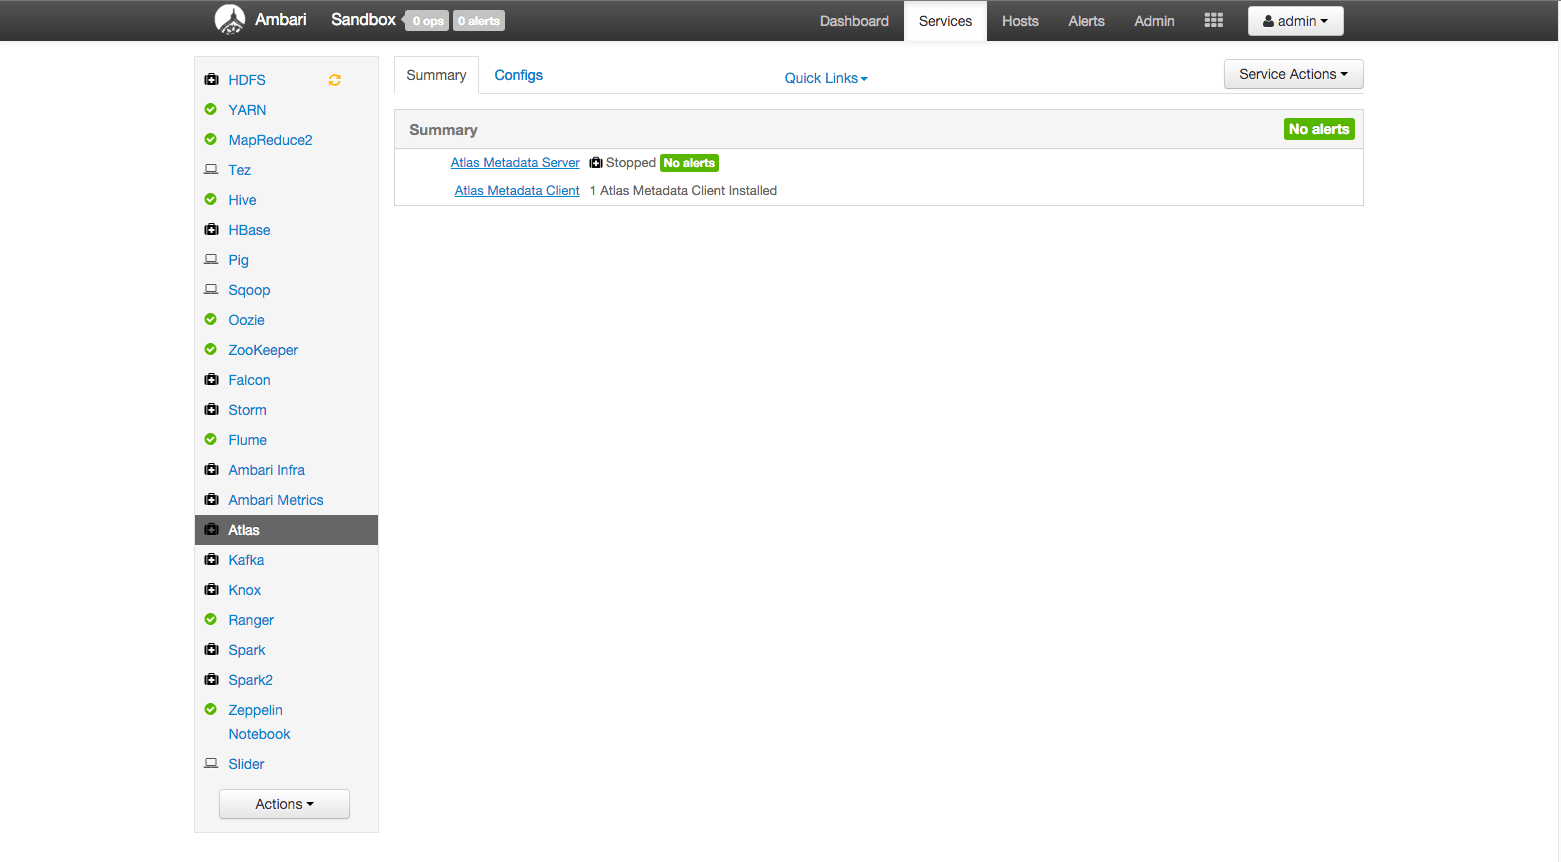Click No alerts badge beside Stopped status

click(689, 163)
